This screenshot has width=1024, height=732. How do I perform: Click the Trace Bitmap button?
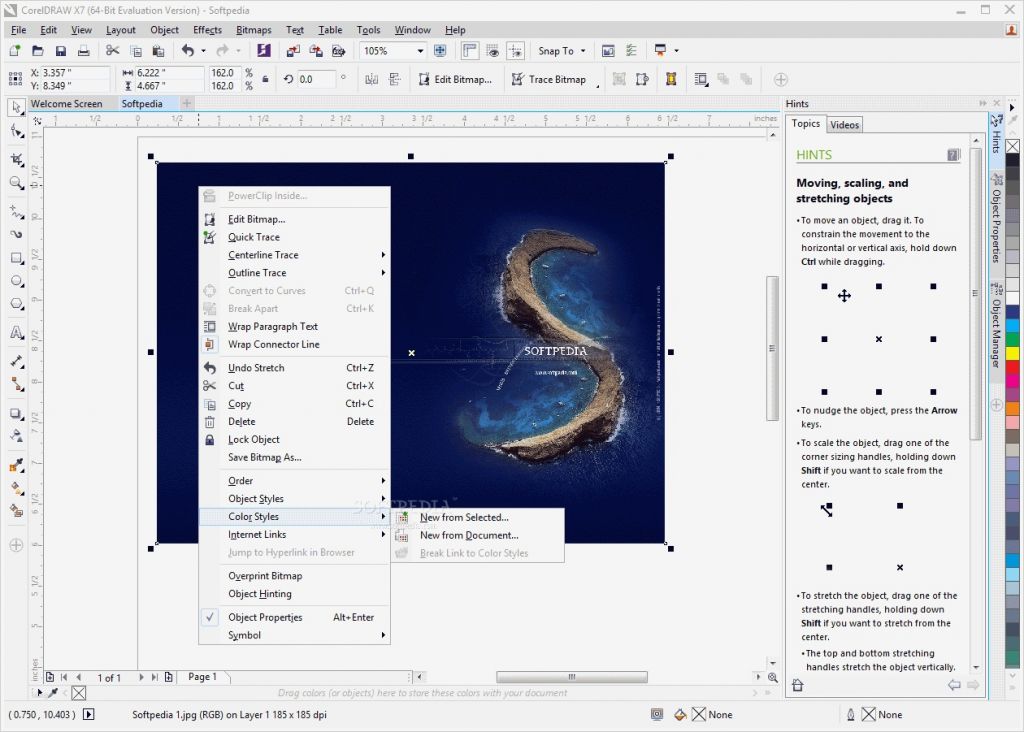pos(548,79)
